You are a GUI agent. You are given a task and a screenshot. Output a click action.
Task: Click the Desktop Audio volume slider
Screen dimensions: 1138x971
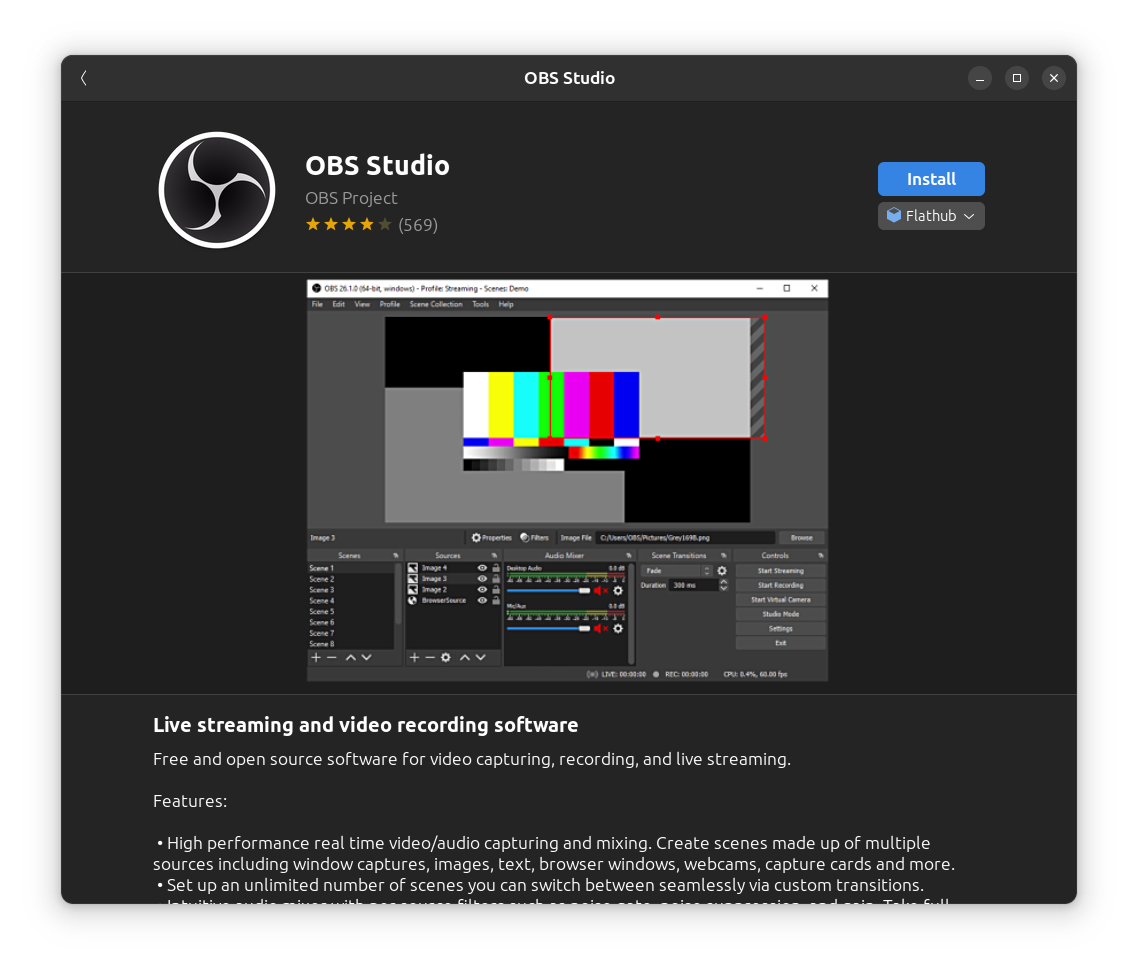547,591
